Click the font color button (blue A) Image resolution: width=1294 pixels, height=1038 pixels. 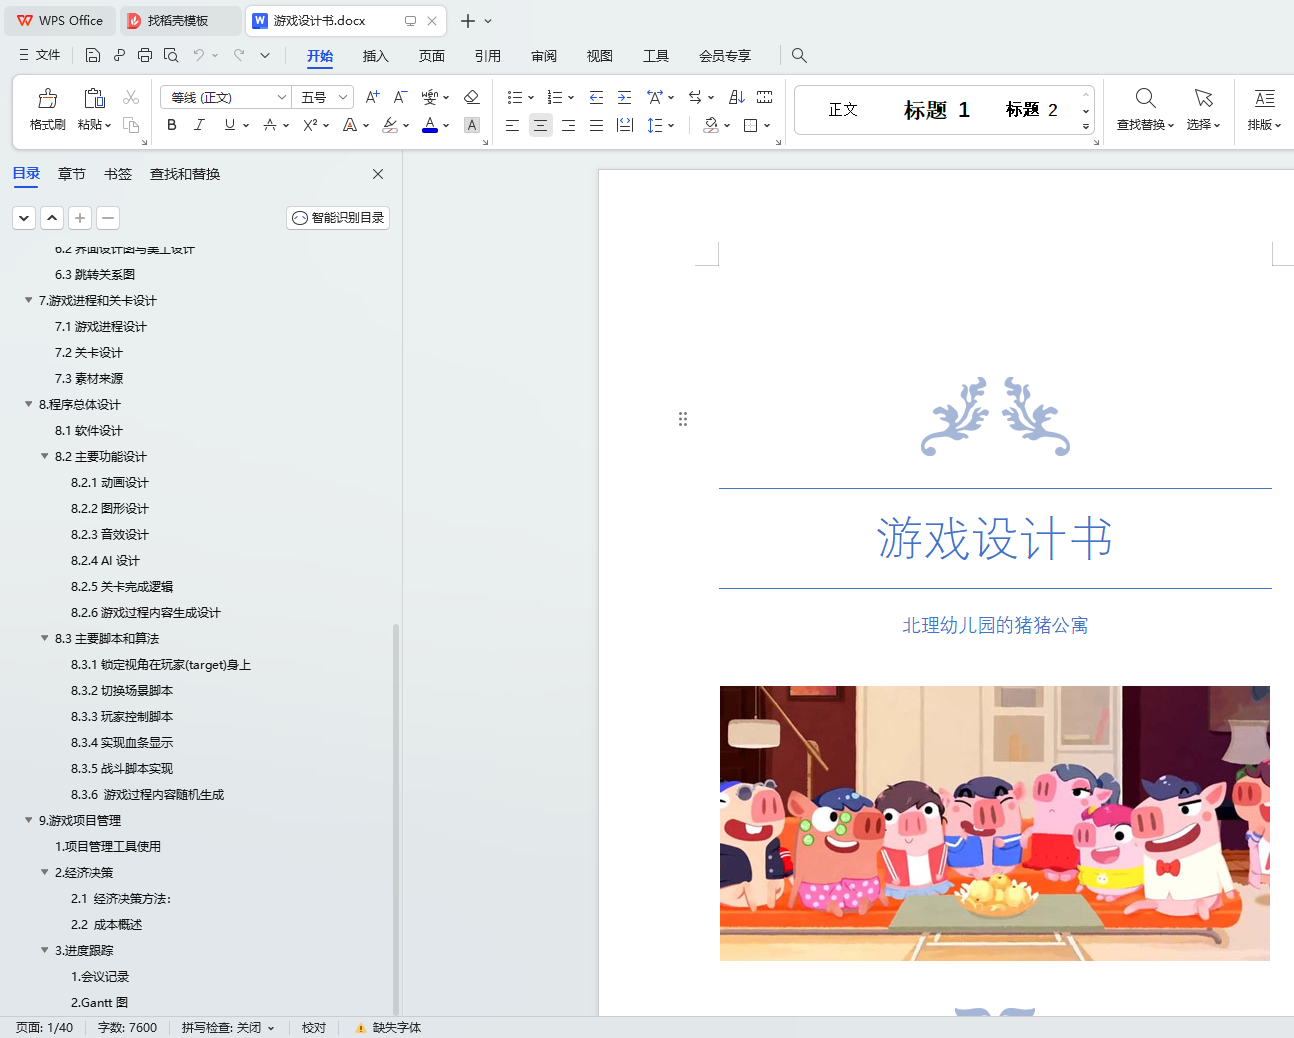[x=430, y=125]
